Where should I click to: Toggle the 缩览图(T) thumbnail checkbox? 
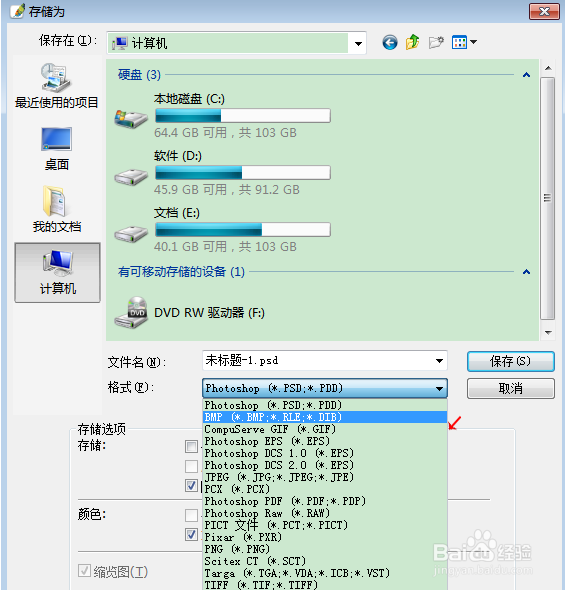pyautogui.click(x=84, y=571)
